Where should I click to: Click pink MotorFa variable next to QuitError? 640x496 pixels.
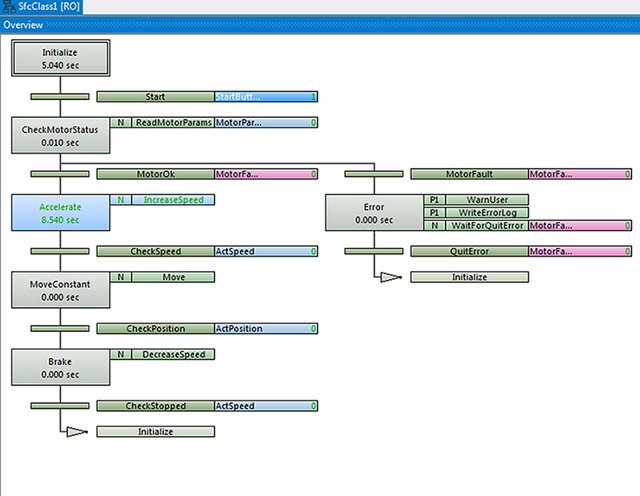(580, 251)
